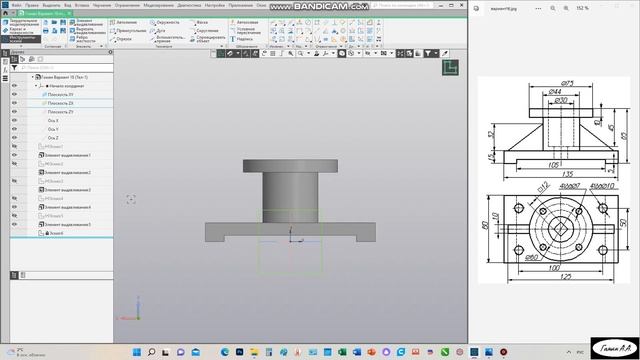Open the Моделирование menu
Viewport: 640px width, 360px height.
tap(158, 5)
